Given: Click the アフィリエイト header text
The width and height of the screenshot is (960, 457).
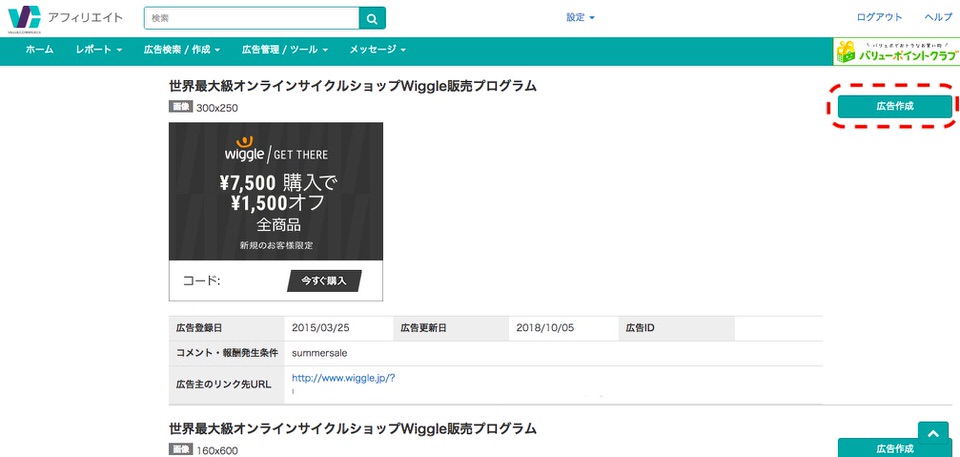Looking at the screenshot, I should pos(85,18).
